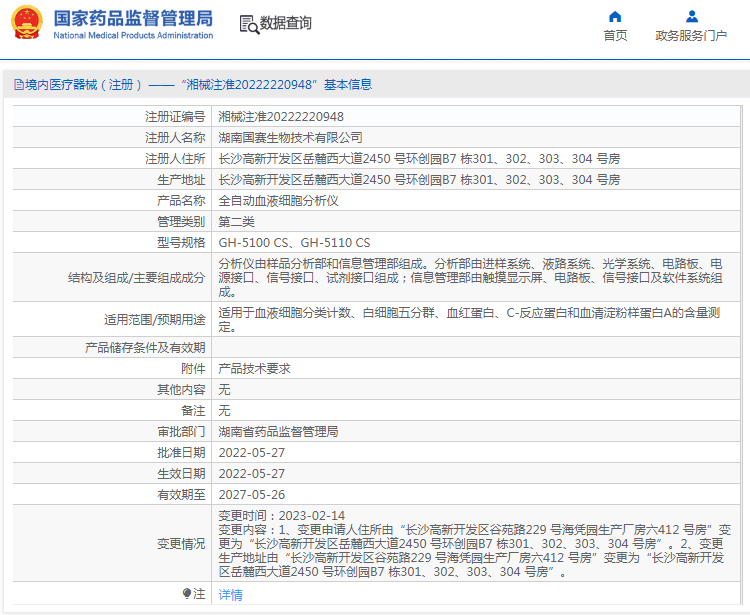
Task: Click the 产品储存条件及有效期 label
Action: (145, 348)
